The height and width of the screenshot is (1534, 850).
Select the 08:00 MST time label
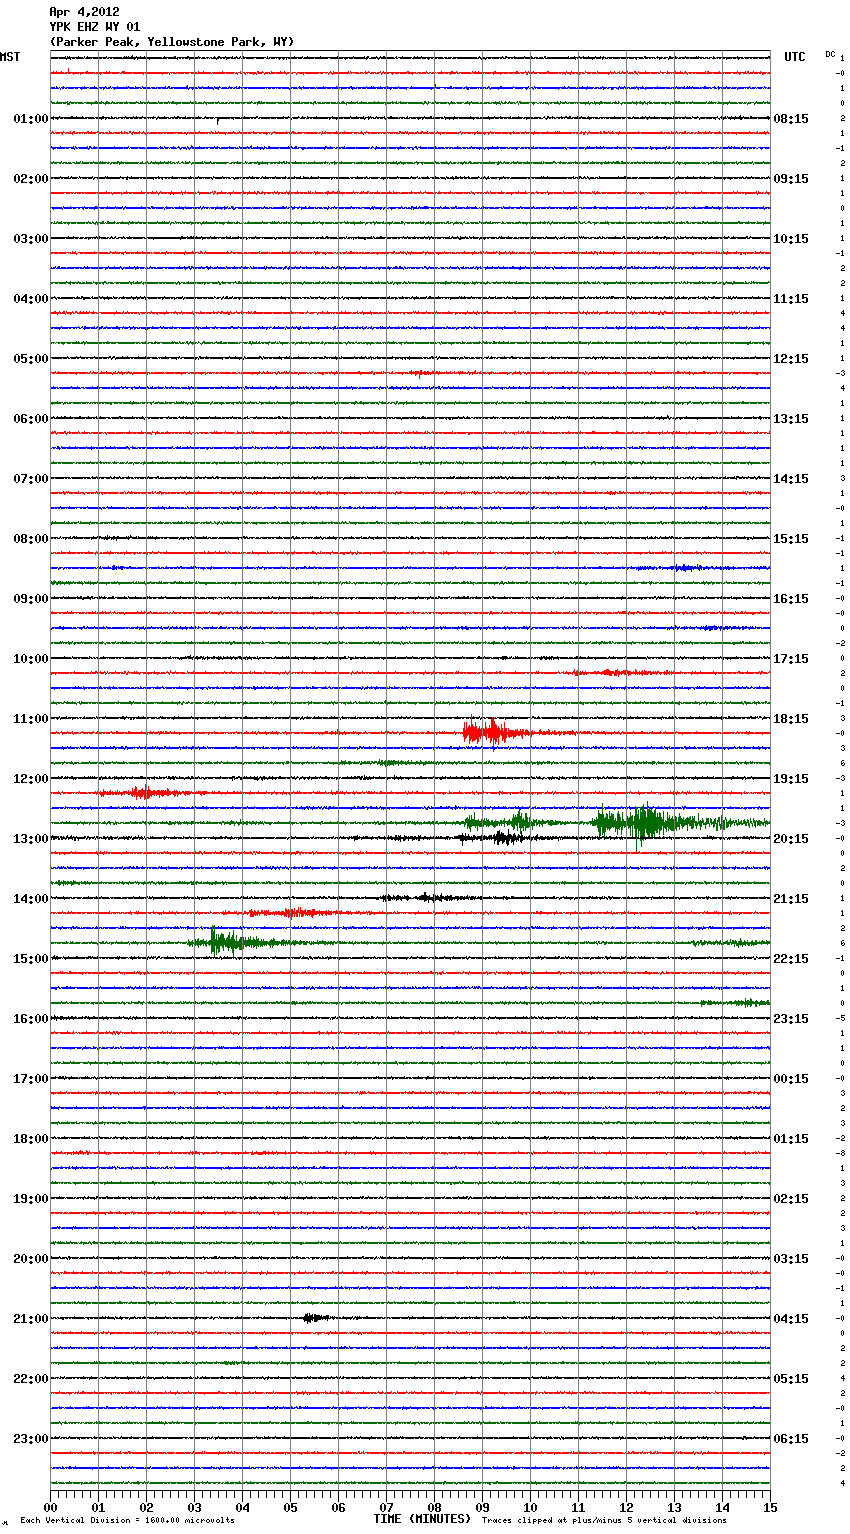[x=31, y=539]
